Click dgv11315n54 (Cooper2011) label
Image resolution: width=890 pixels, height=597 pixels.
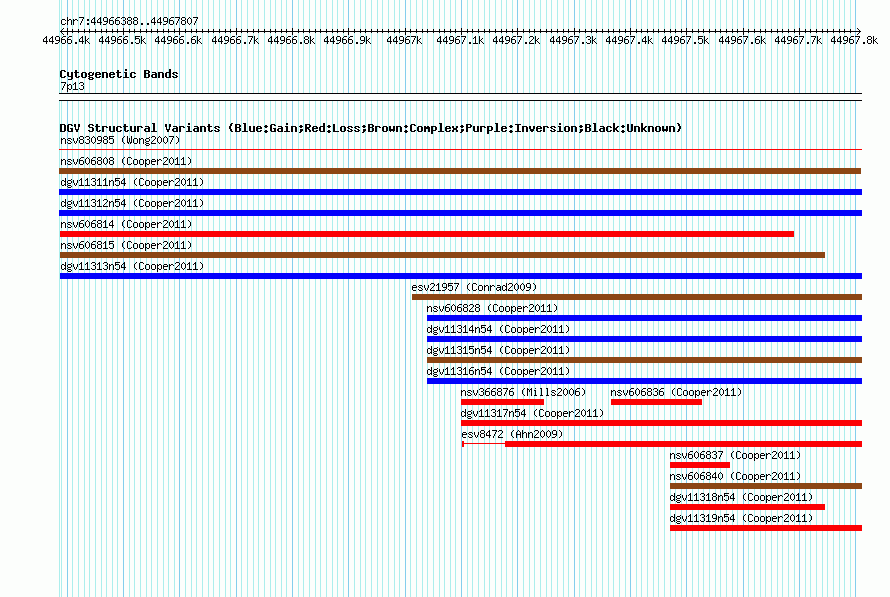pos(498,350)
